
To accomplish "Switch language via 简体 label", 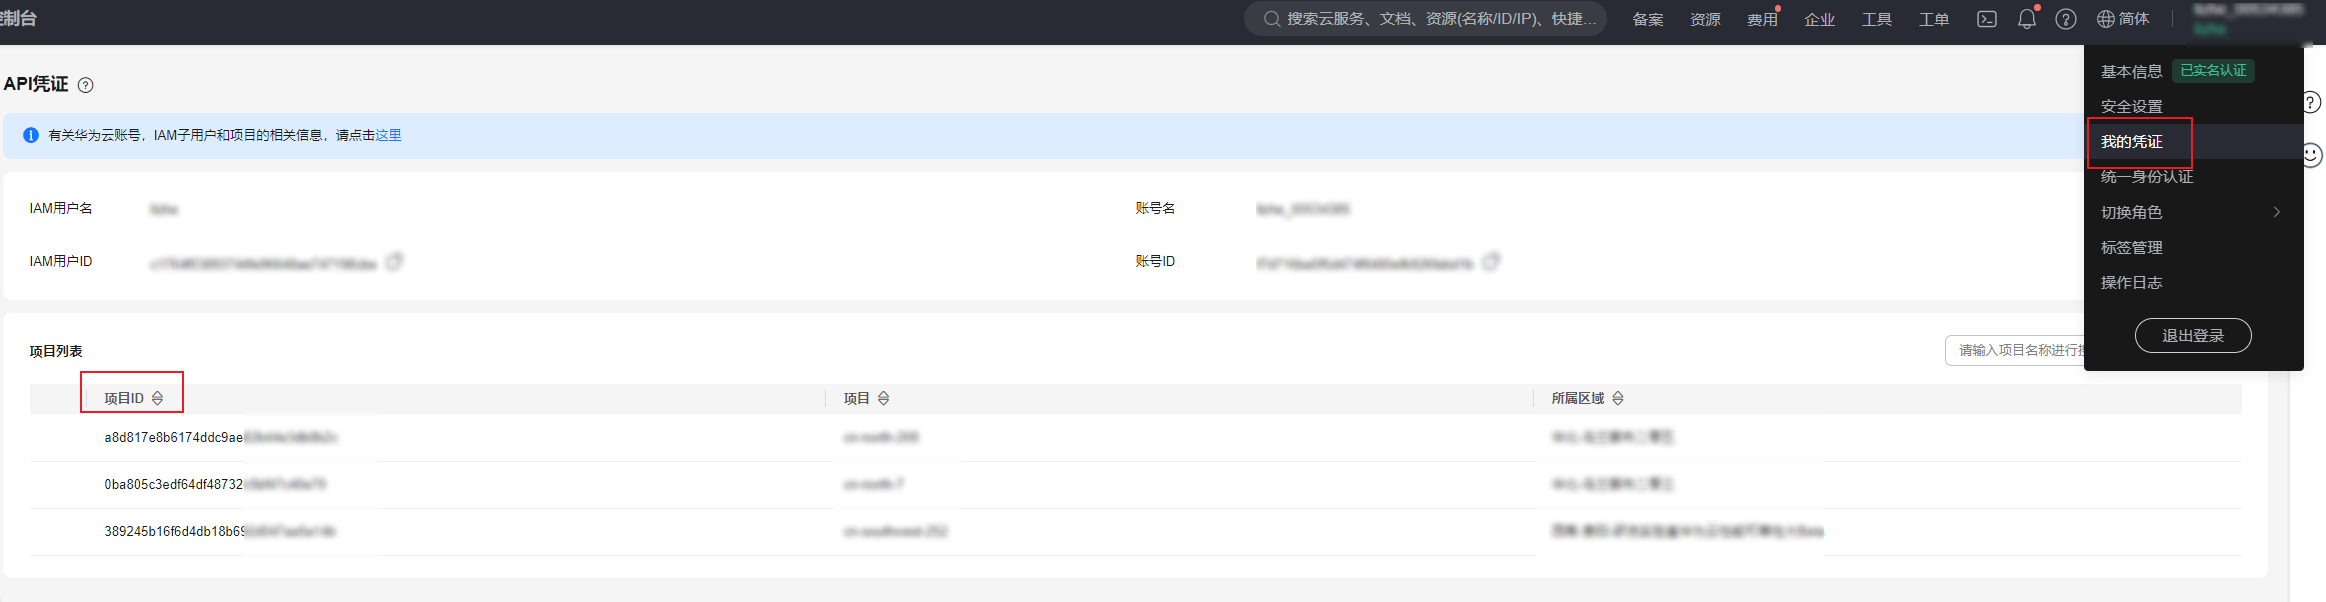I will click(x=2134, y=19).
